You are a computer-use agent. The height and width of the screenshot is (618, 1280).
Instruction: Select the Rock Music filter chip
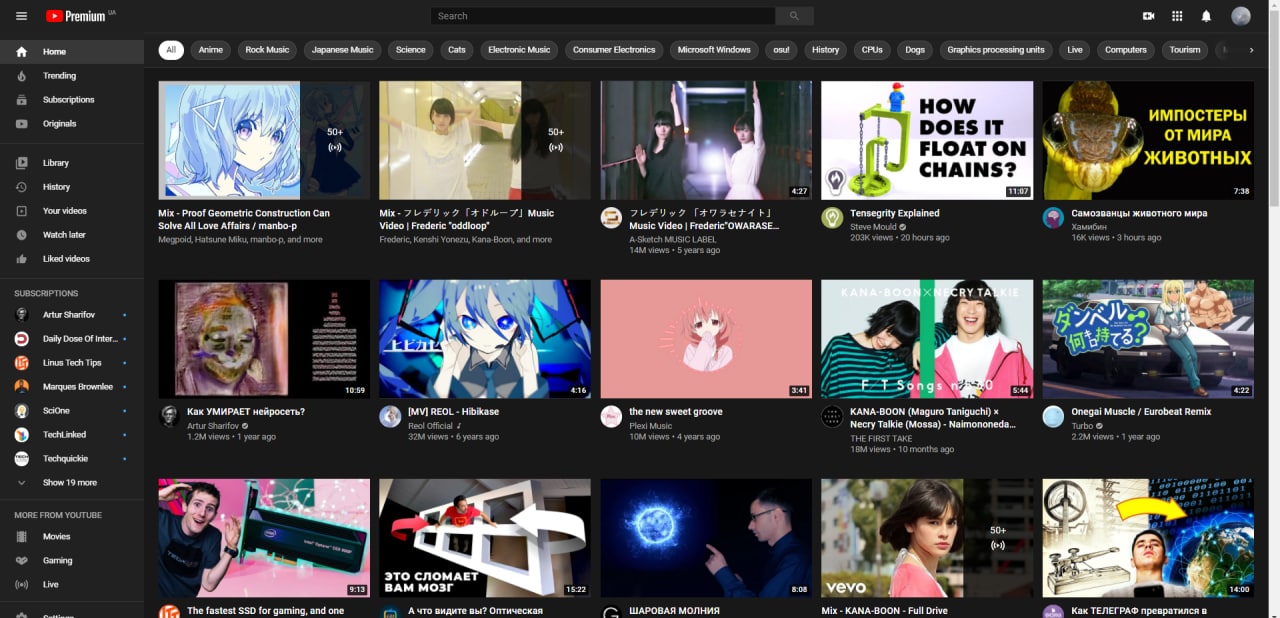coord(267,50)
